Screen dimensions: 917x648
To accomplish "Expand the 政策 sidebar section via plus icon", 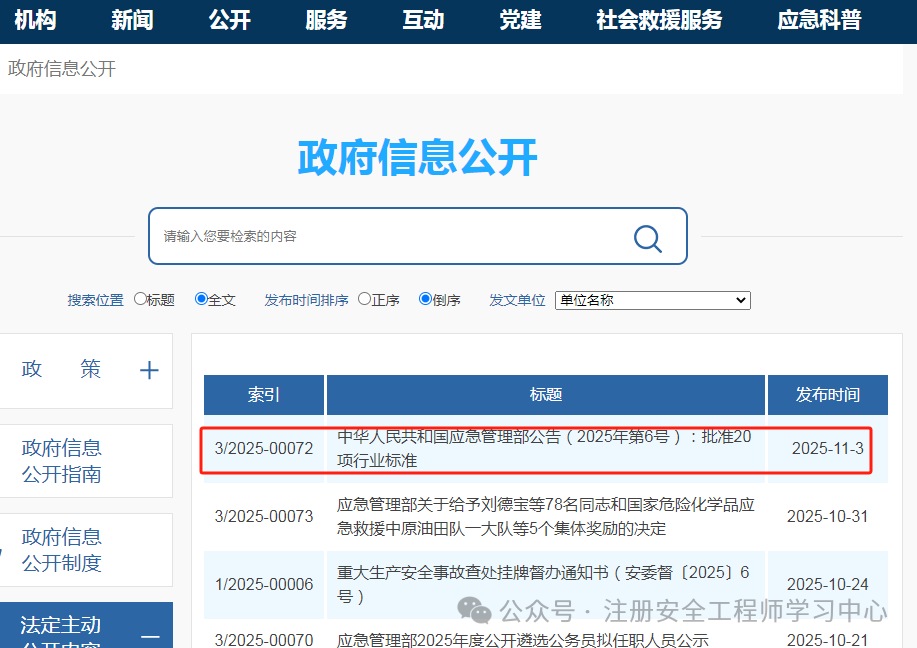I will pos(148,370).
